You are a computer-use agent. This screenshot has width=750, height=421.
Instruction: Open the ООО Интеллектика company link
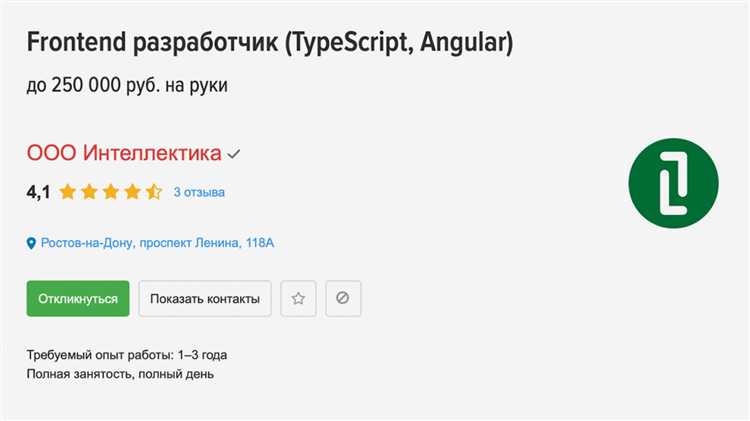point(124,154)
